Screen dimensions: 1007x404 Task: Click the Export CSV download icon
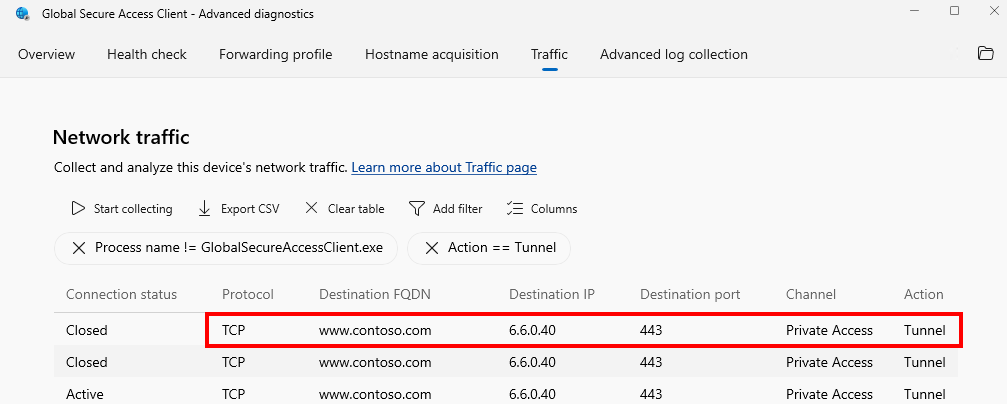pyautogui.click(x=204, y=209)
